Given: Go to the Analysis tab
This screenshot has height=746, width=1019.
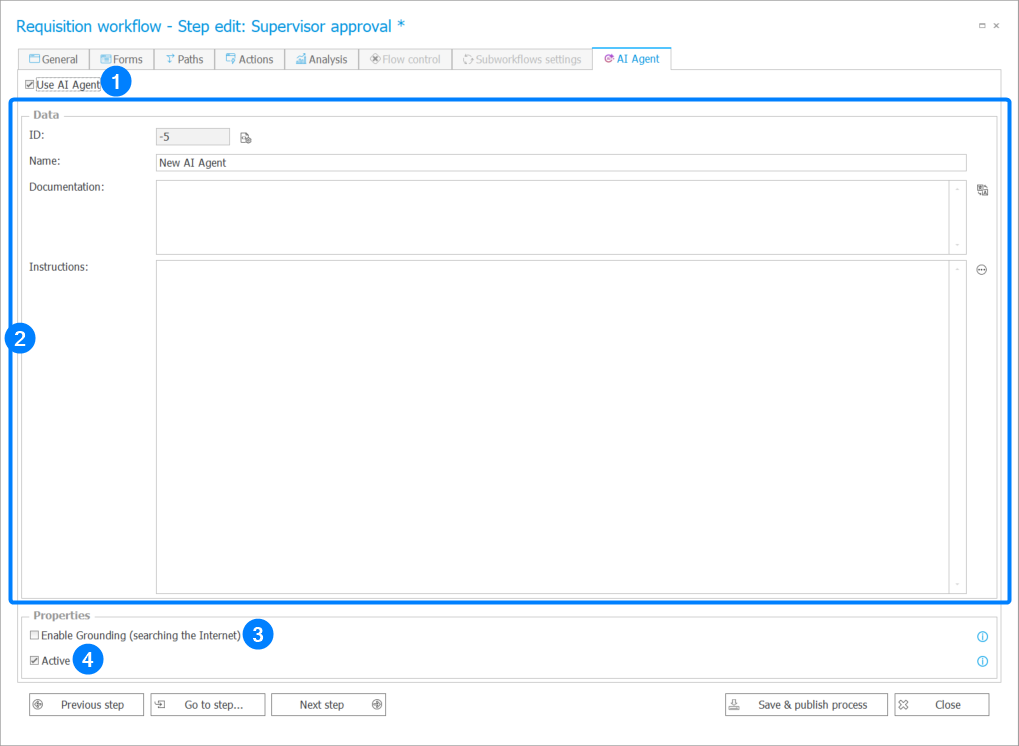Looking at the screenshot, I should click(x=321, y=60).
